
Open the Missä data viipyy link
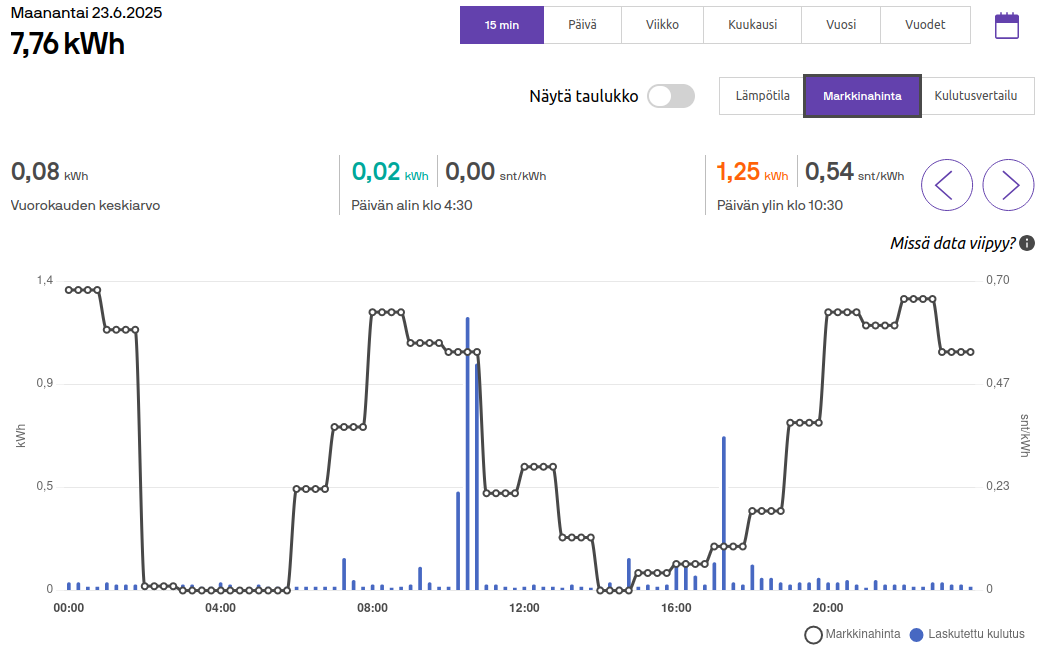click(x=953, y=243)
